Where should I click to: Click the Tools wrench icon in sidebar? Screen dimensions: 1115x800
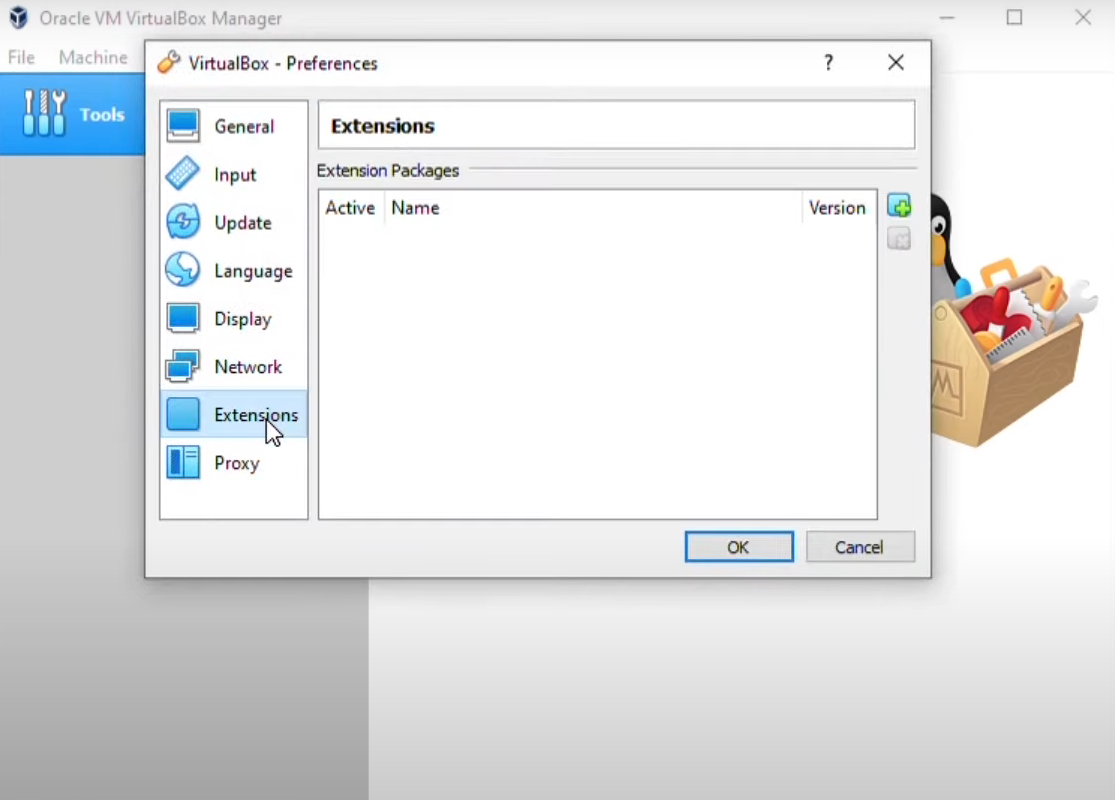(44, 113)
